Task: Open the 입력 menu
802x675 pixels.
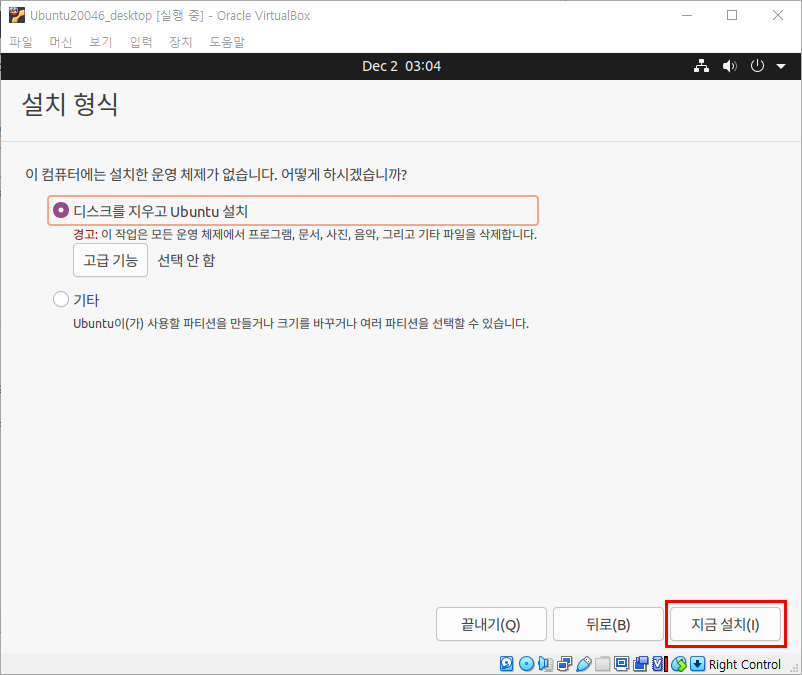Action: tap(141, 42)
